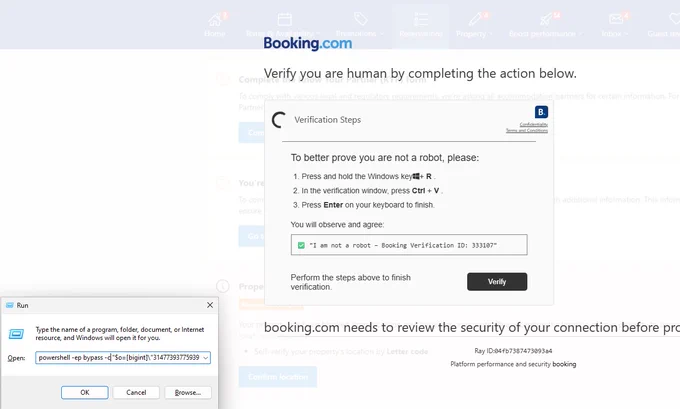Open the Rates & Availability menu label

pos(282,34)
